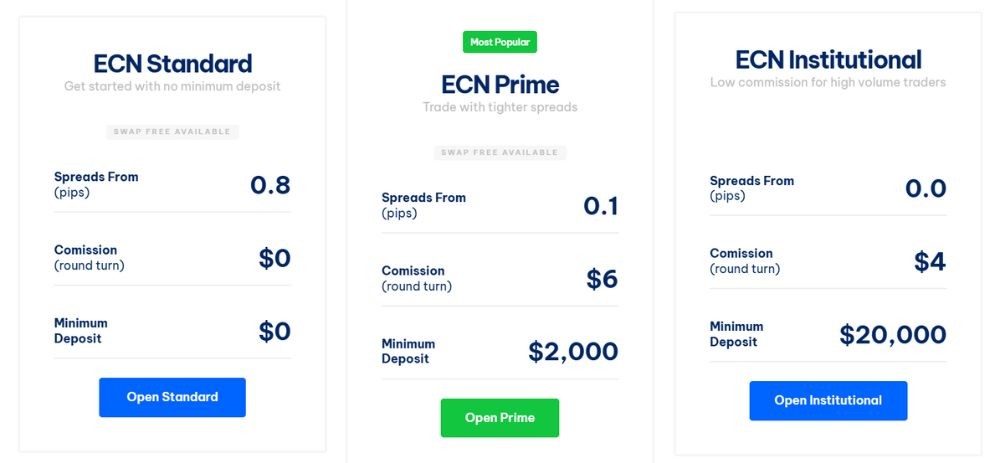1000x463 pixels.
Task: Click 'Low commission for high volume traders' subtitle
Action: click(x=828, y=83)
